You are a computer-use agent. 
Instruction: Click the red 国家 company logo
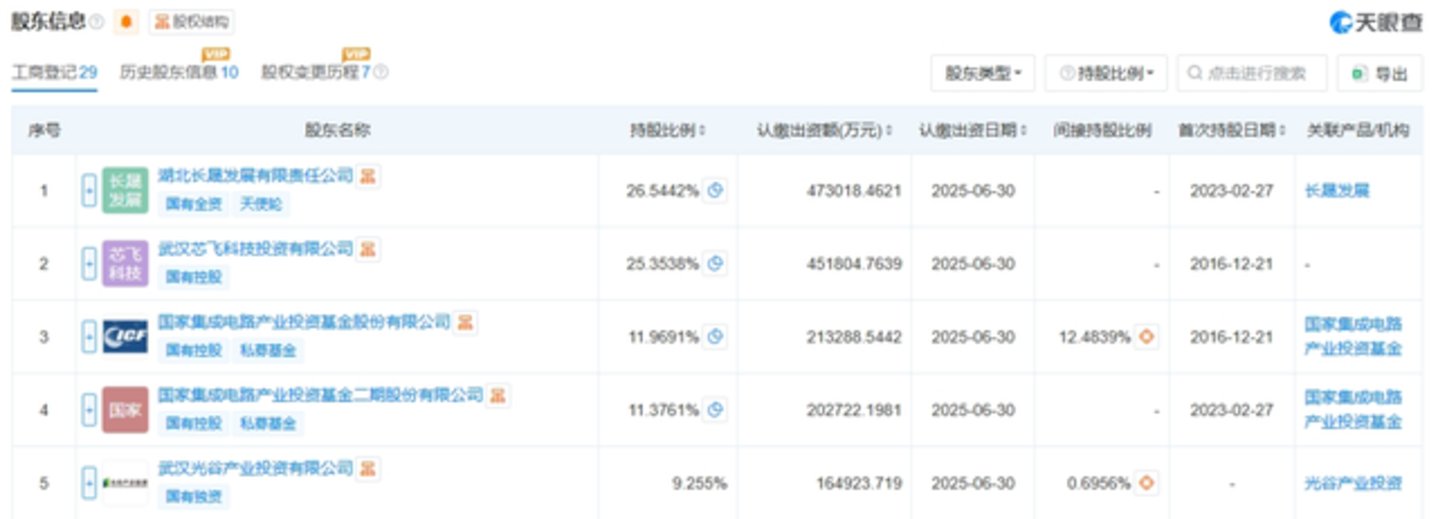(x=125, y=410)
